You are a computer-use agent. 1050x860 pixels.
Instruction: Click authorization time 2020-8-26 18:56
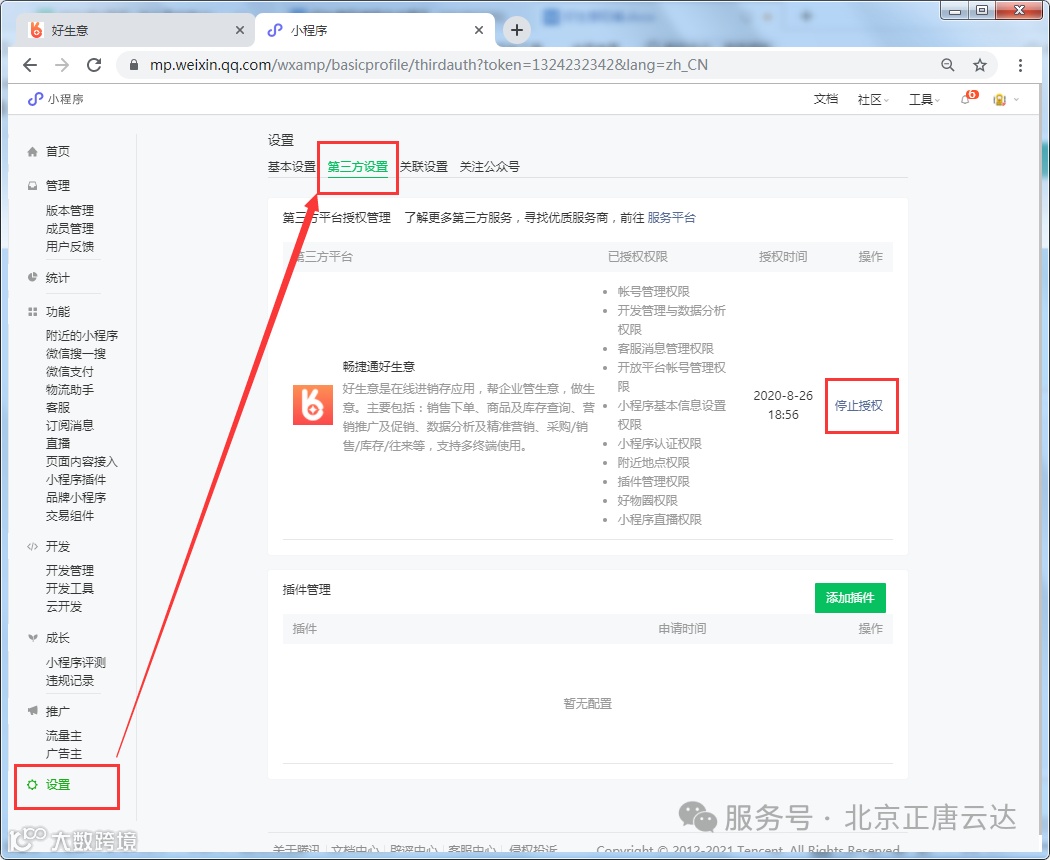point(783,405)
